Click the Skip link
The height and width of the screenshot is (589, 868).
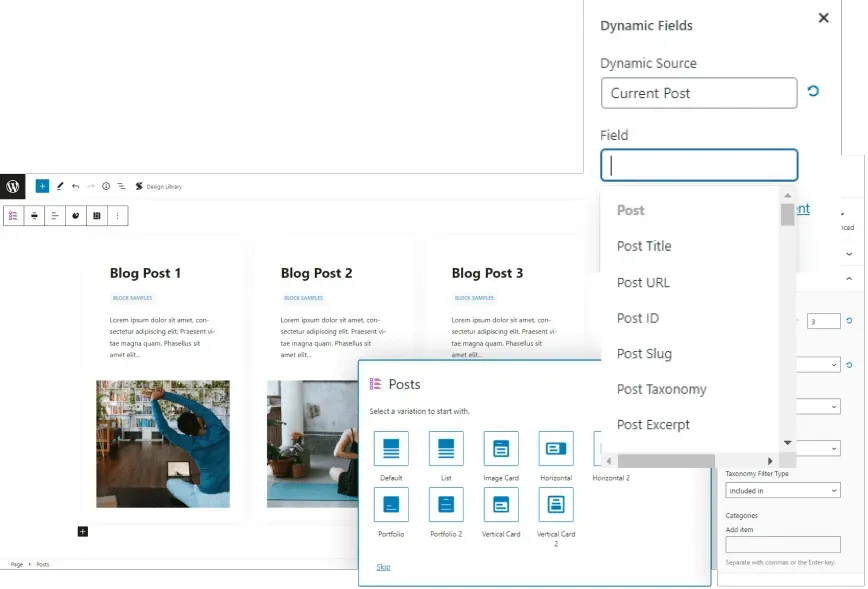[383, 567]
